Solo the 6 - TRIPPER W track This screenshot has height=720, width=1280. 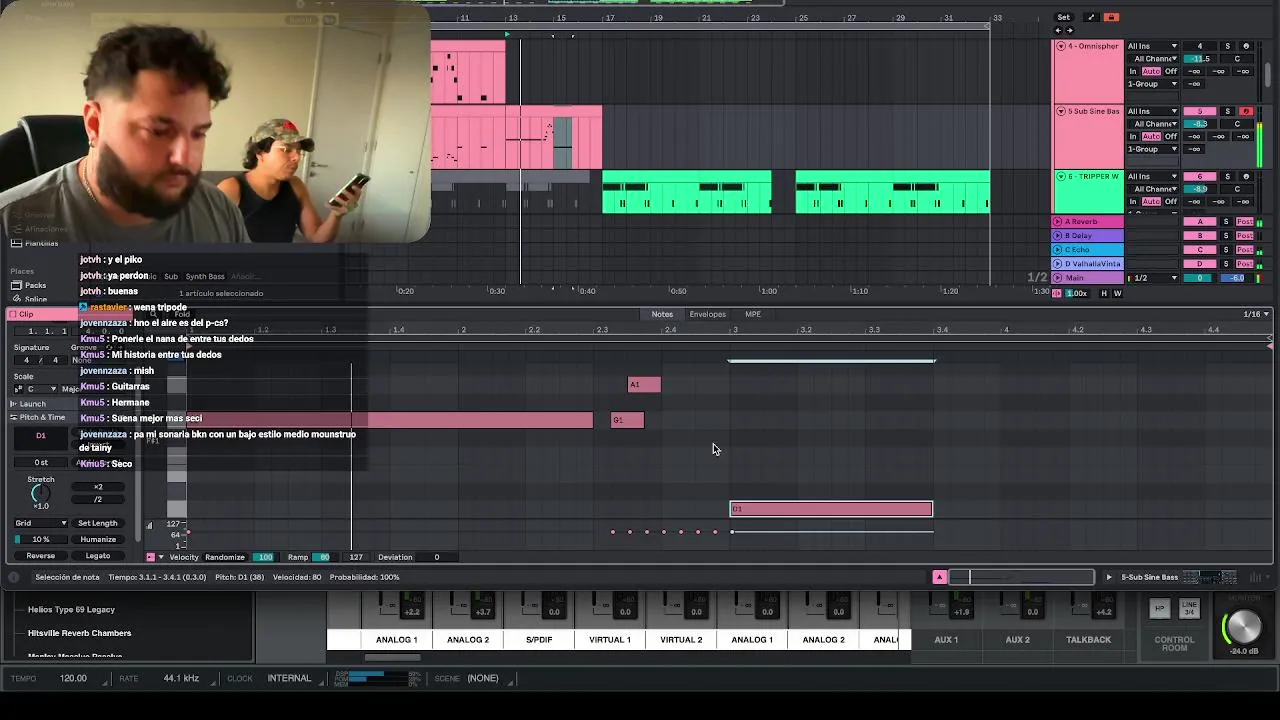point(1228,176)
